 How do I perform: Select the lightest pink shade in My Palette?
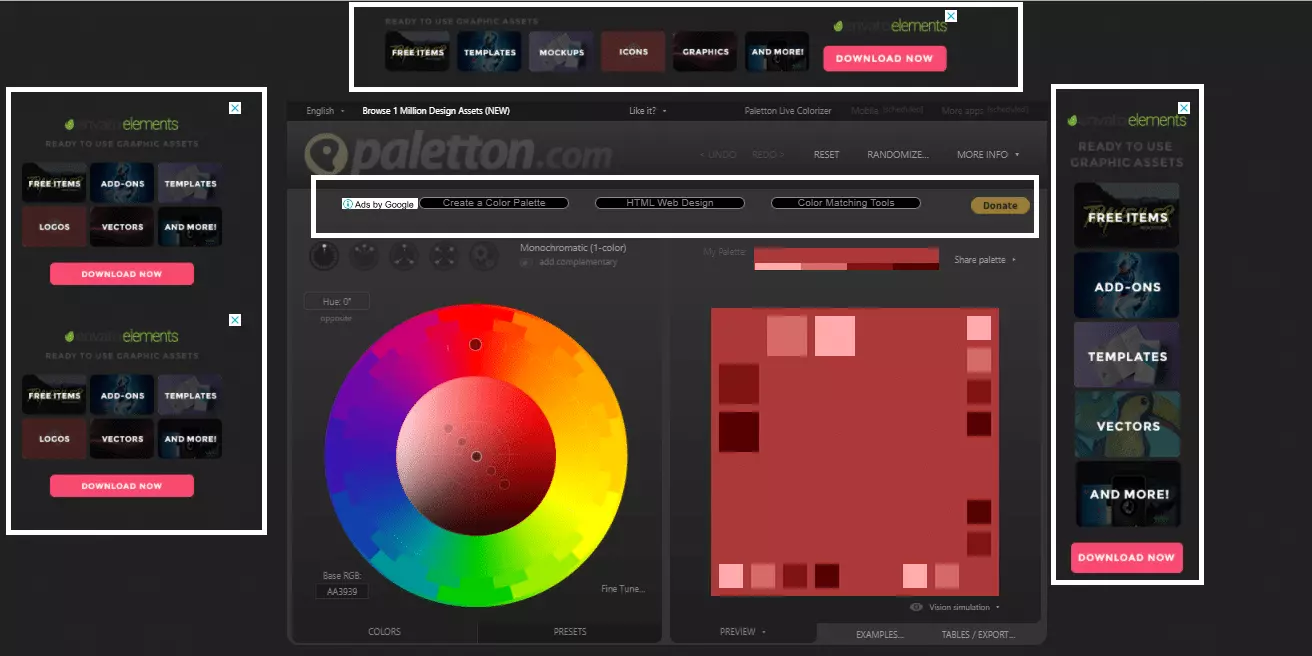pos(777,266)
